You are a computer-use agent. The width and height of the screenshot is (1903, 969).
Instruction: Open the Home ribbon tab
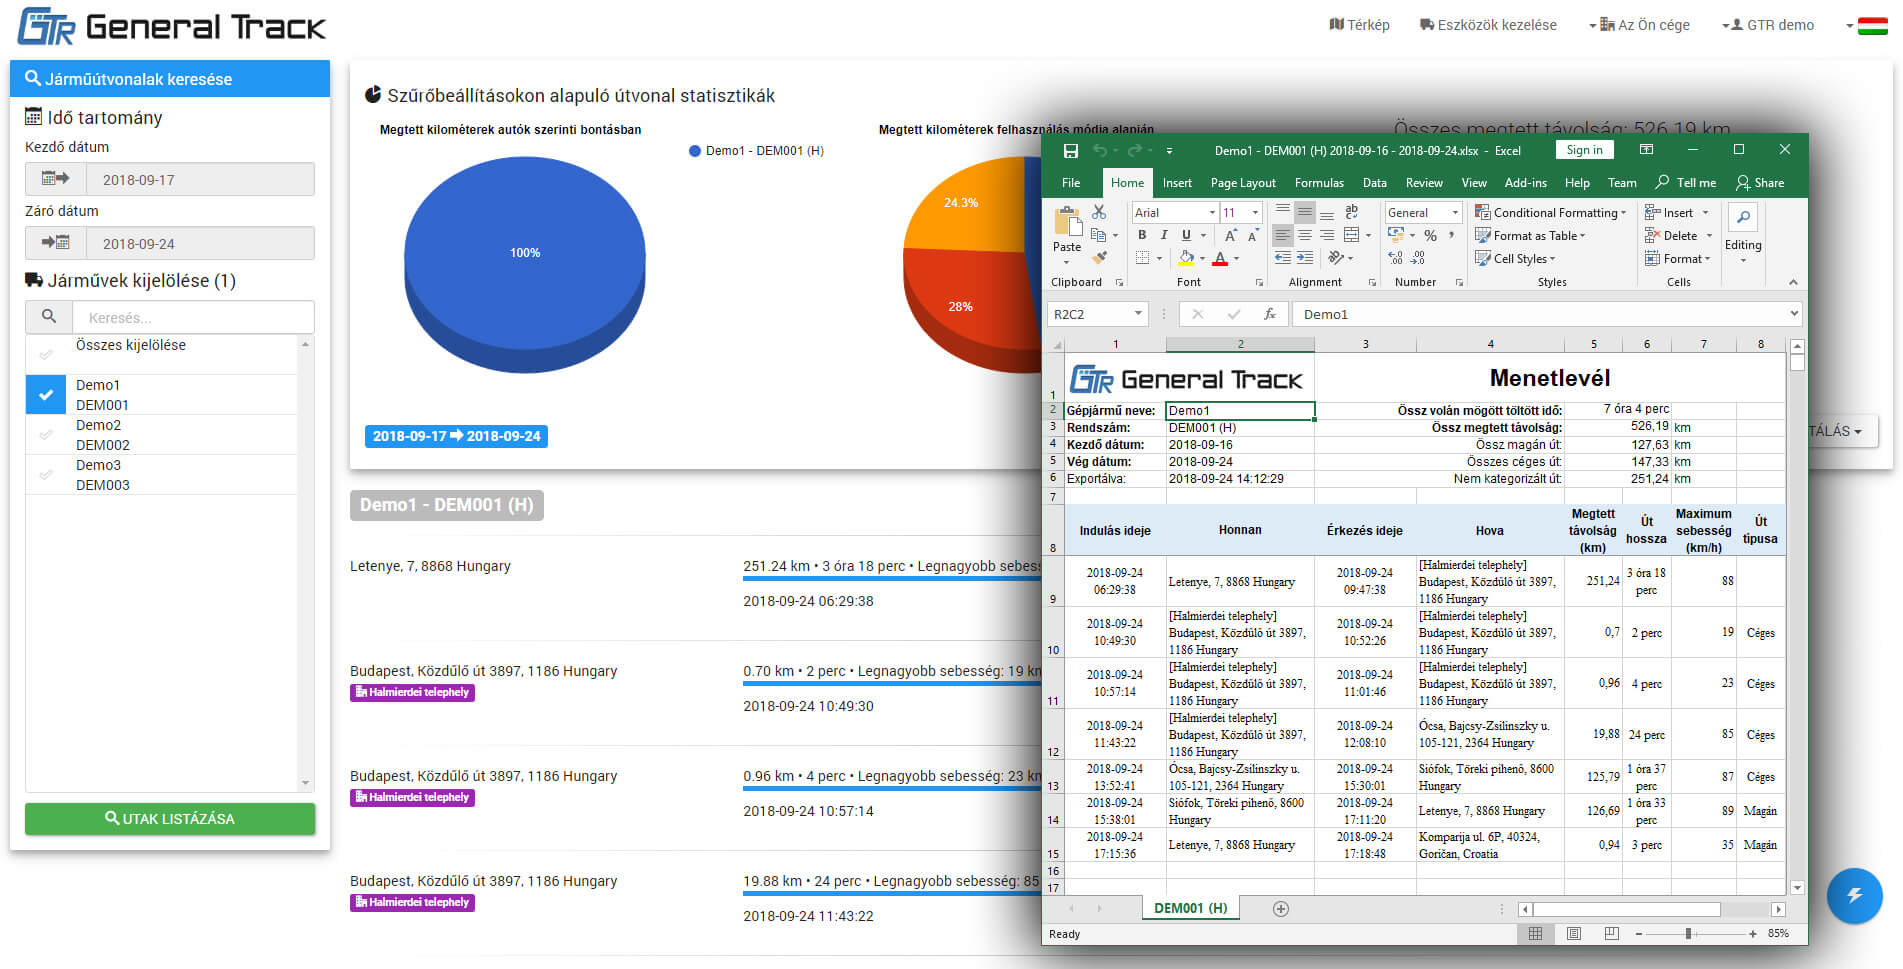[1127, 183]
